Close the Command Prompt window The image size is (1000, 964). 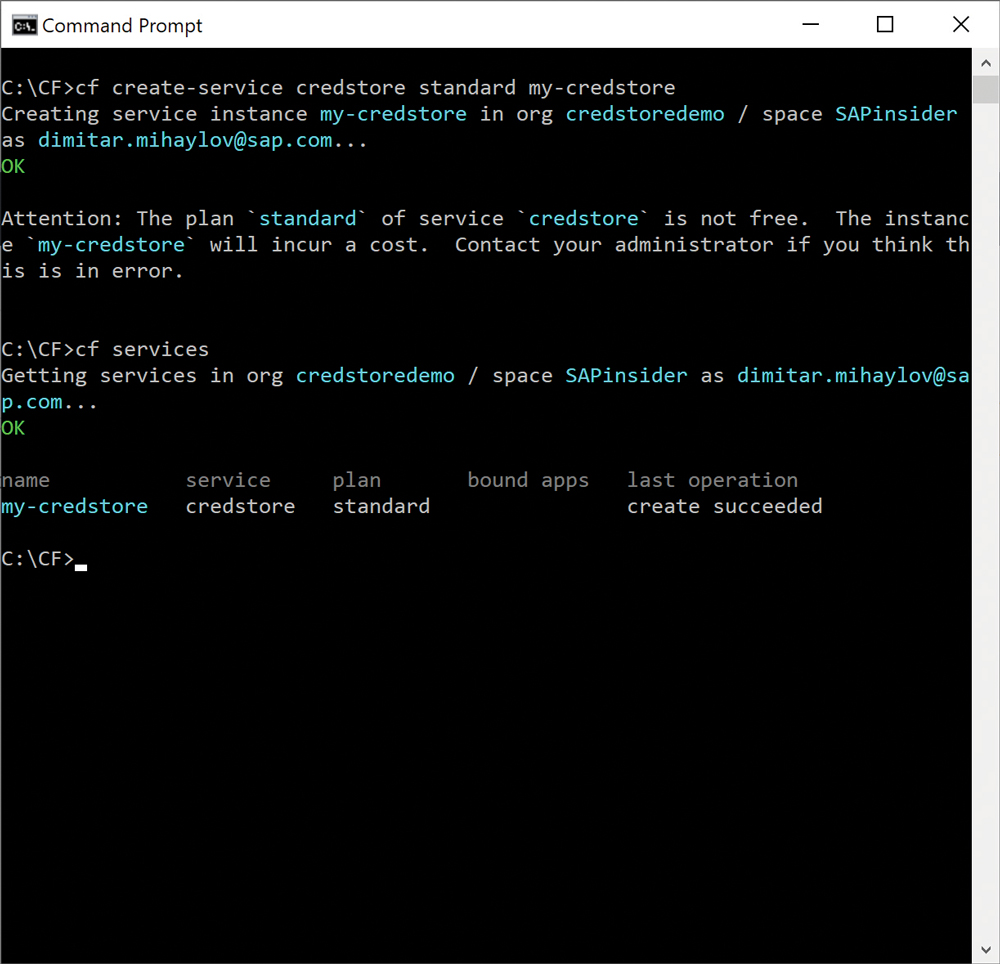(961, 25)
